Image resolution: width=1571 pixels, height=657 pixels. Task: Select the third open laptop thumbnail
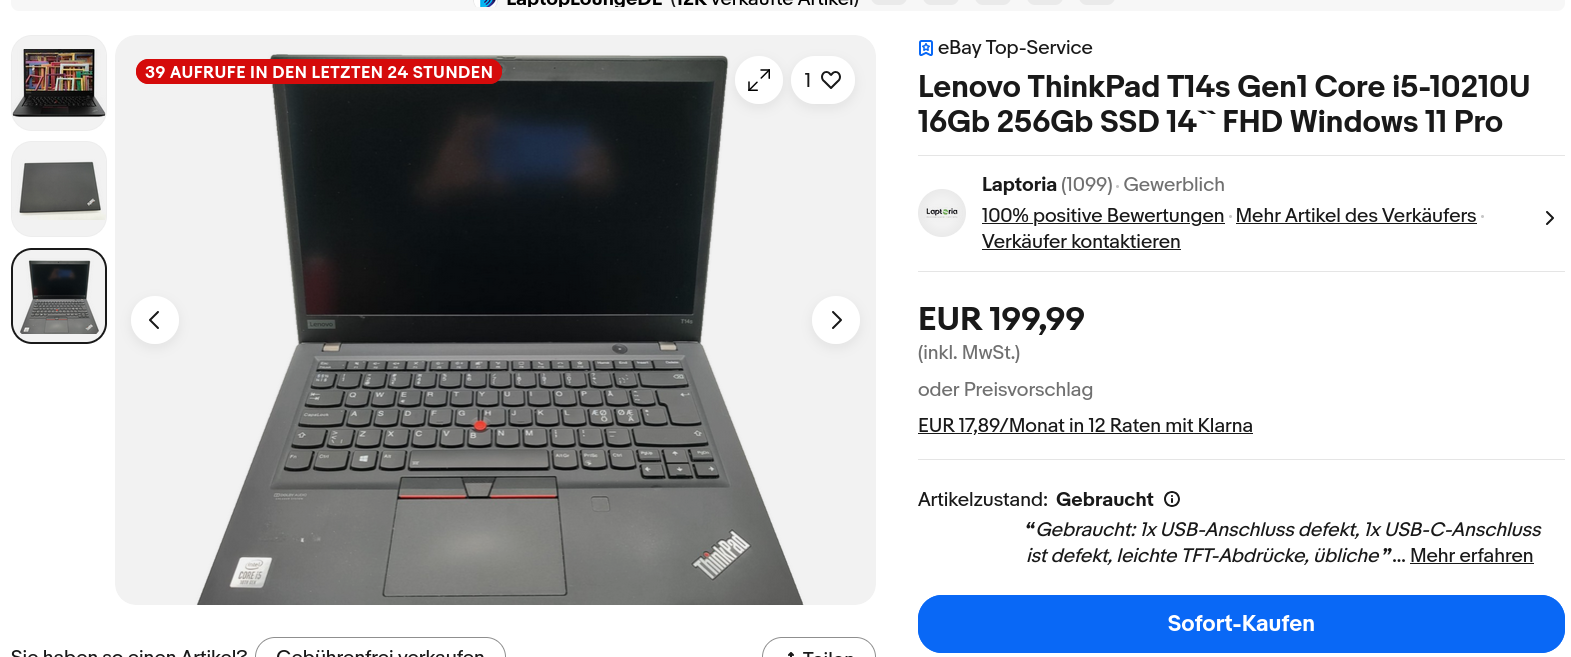tap(59, 296)
